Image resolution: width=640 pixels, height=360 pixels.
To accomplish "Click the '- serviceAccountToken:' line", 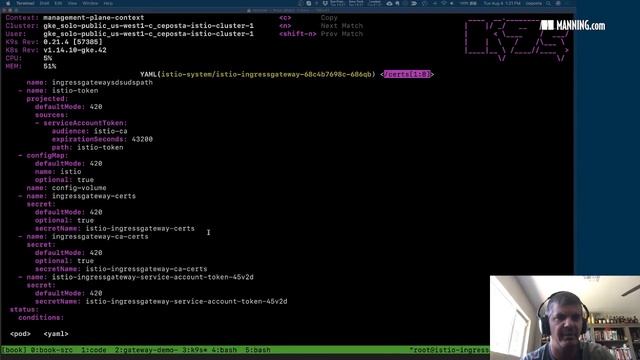I will click(x=81, y=123).
